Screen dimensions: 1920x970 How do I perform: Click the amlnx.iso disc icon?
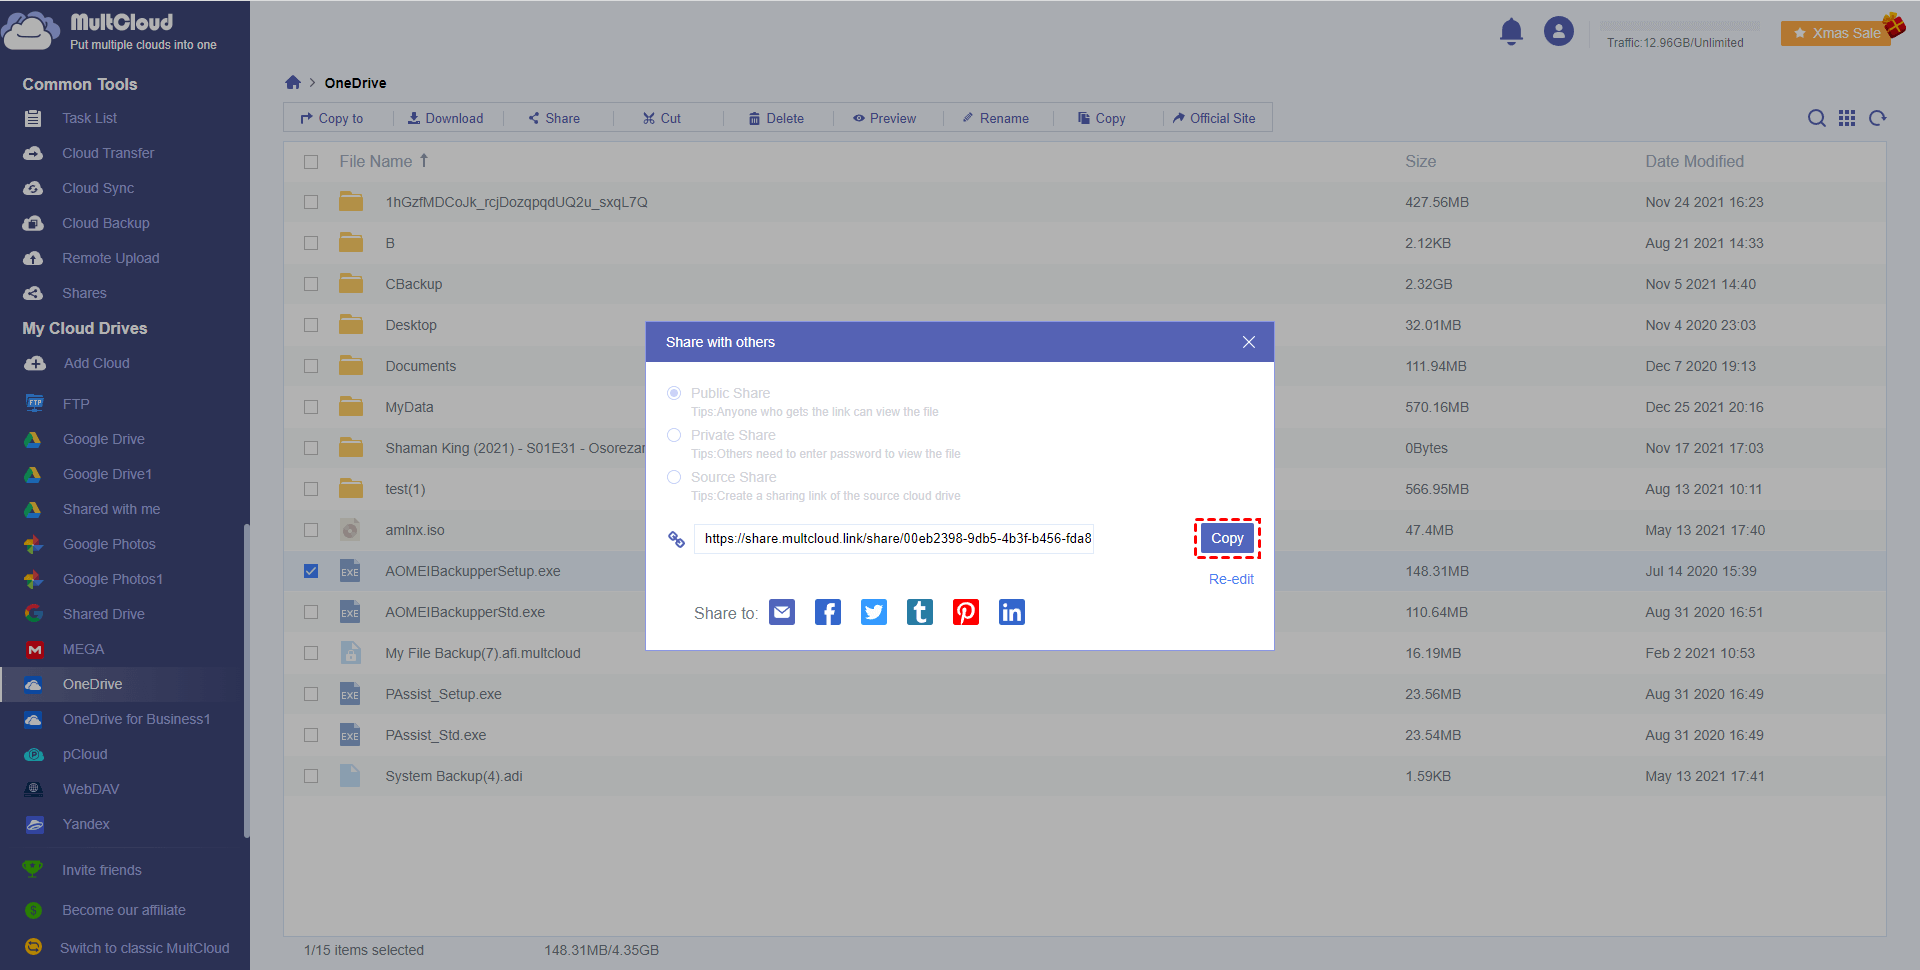point(350,530)
